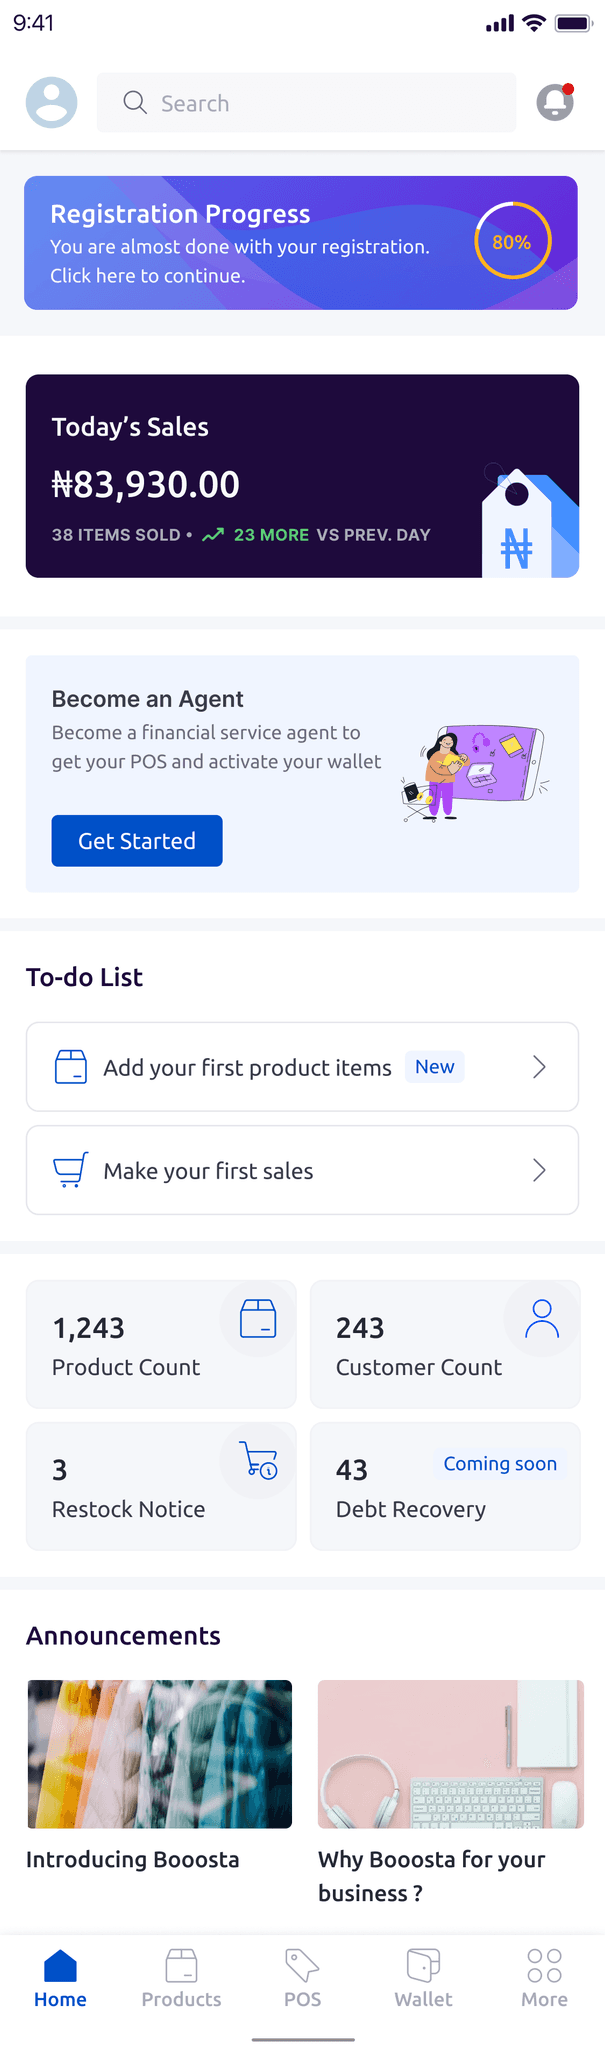Select the search magnifier icon
The image size is (605, 2048).
click(135, 103)
